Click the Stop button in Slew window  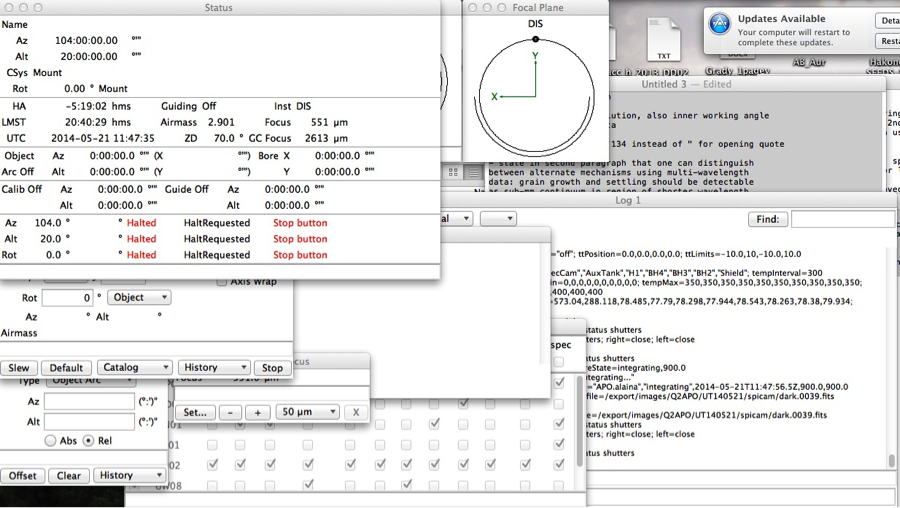click(272, 368)
